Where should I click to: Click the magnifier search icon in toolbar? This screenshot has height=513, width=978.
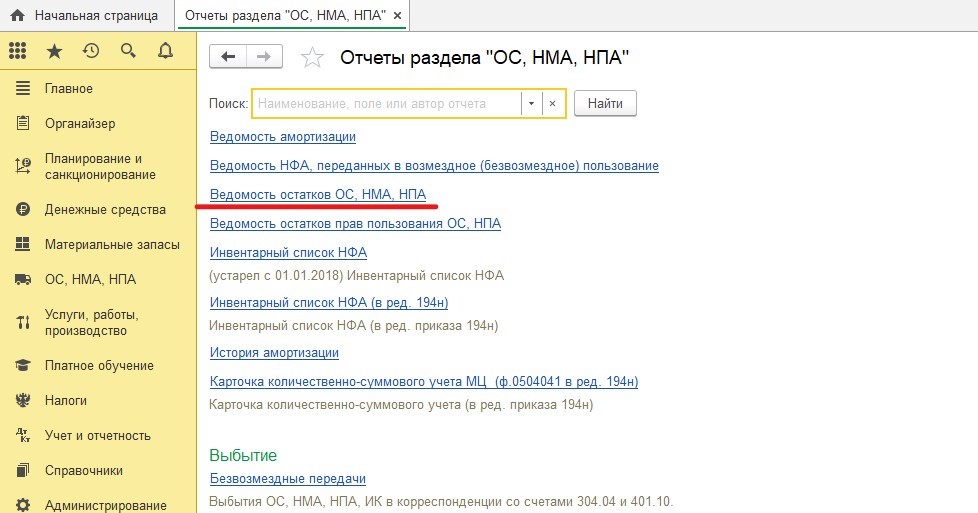(x=128, y=51)
